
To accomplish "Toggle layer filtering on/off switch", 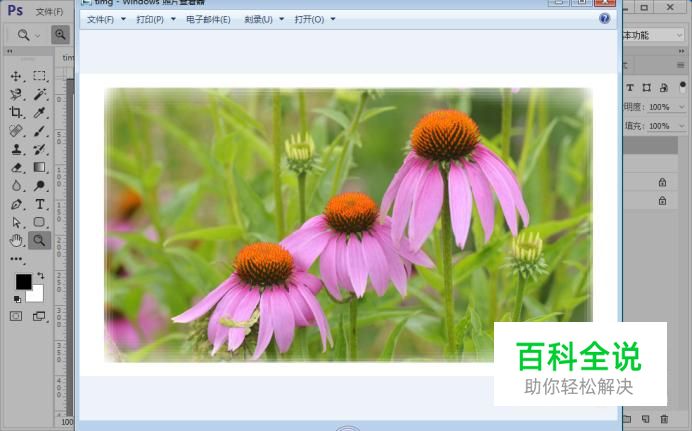I will pos(683,86).
